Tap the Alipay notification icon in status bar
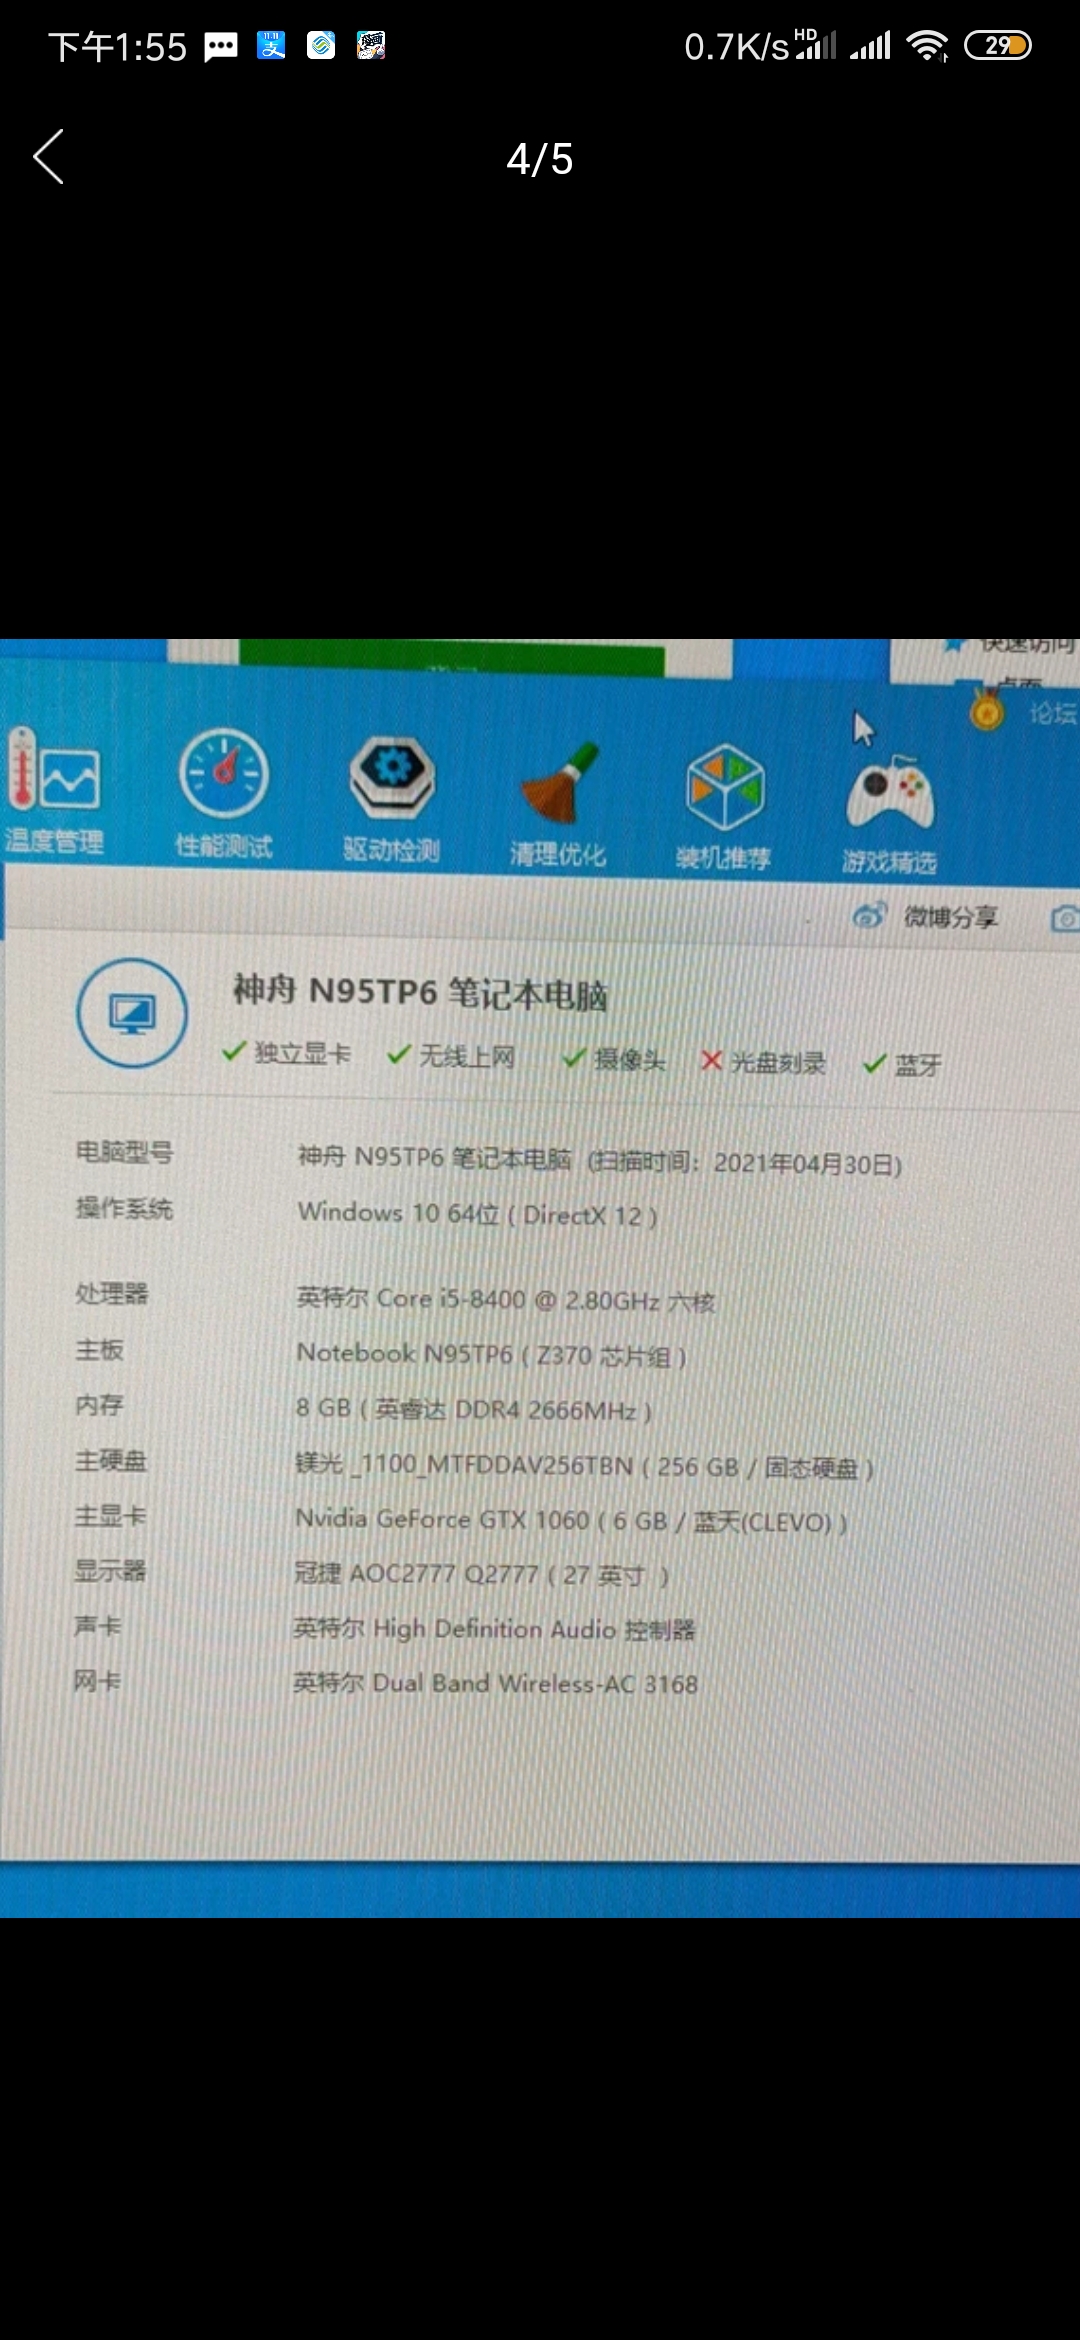Screen dimensions: 1080x2340 (x=271, y=46)
